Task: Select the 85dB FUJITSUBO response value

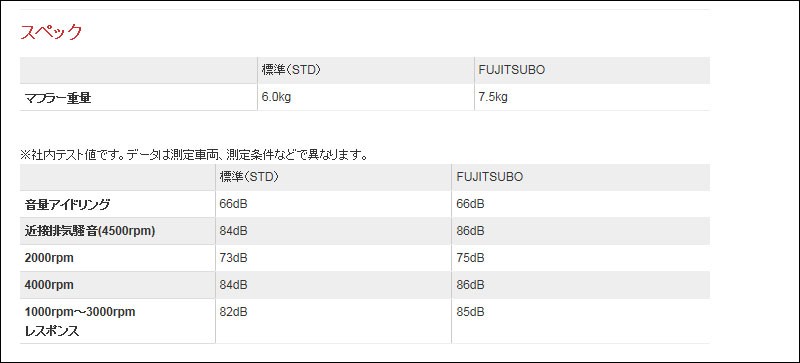Action: pyautogui.click(x=470, y=312)
